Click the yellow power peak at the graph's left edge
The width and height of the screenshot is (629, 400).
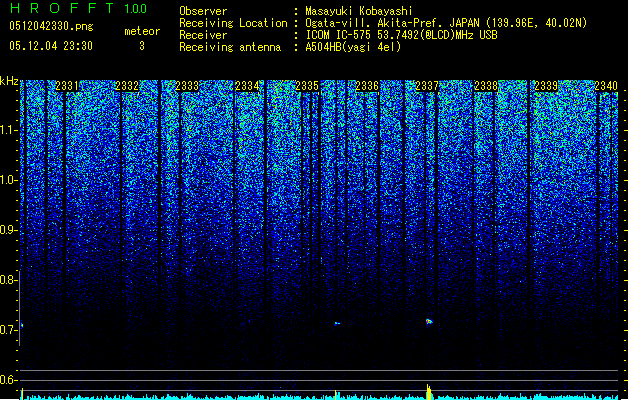22,394
